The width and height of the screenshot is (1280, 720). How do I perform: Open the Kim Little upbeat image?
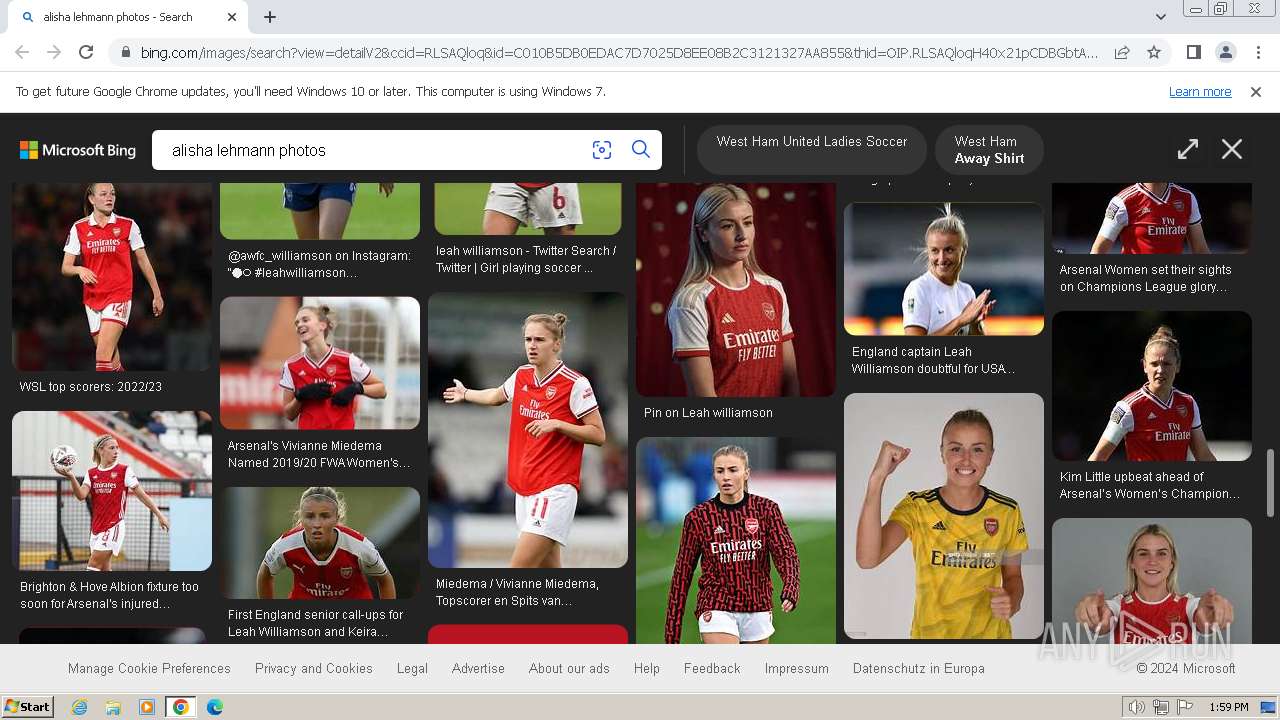(x=1152, y=386)
